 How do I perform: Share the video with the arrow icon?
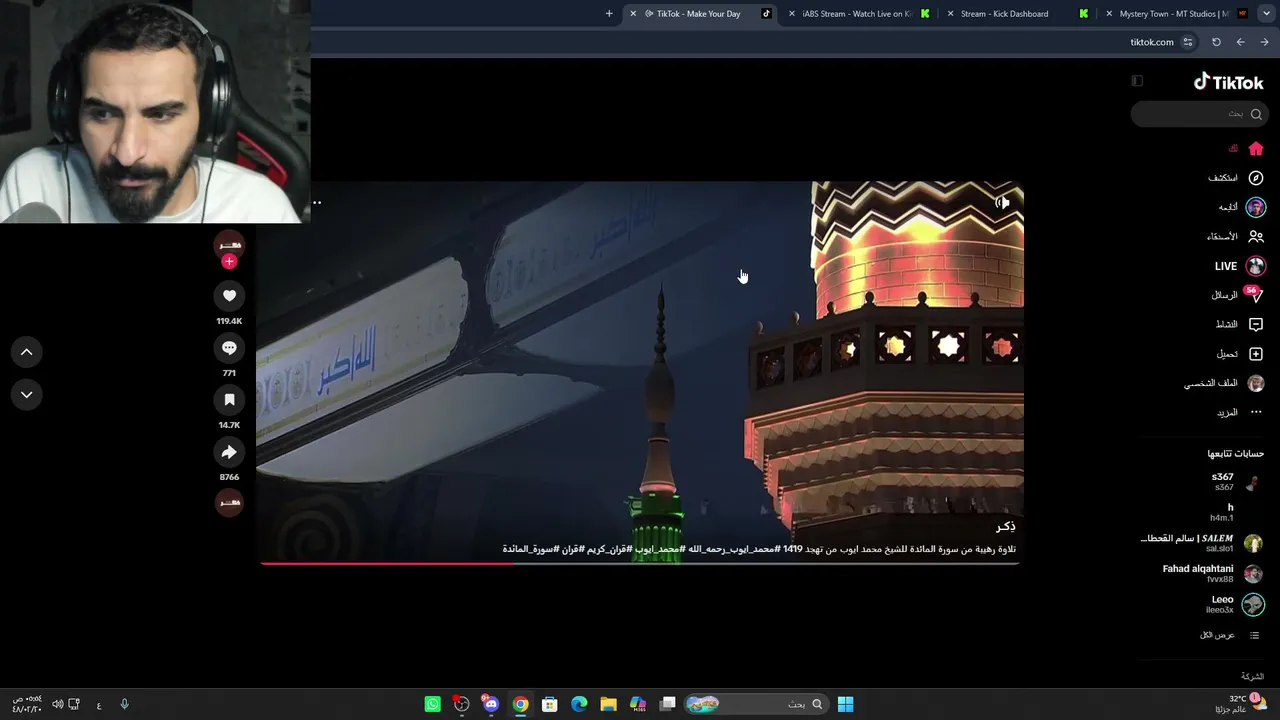tap(229, 452)
